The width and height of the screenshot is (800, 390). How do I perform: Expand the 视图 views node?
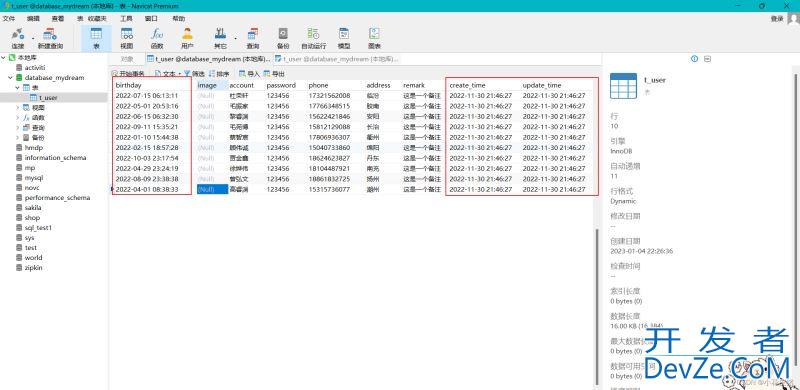click(17, 108)
